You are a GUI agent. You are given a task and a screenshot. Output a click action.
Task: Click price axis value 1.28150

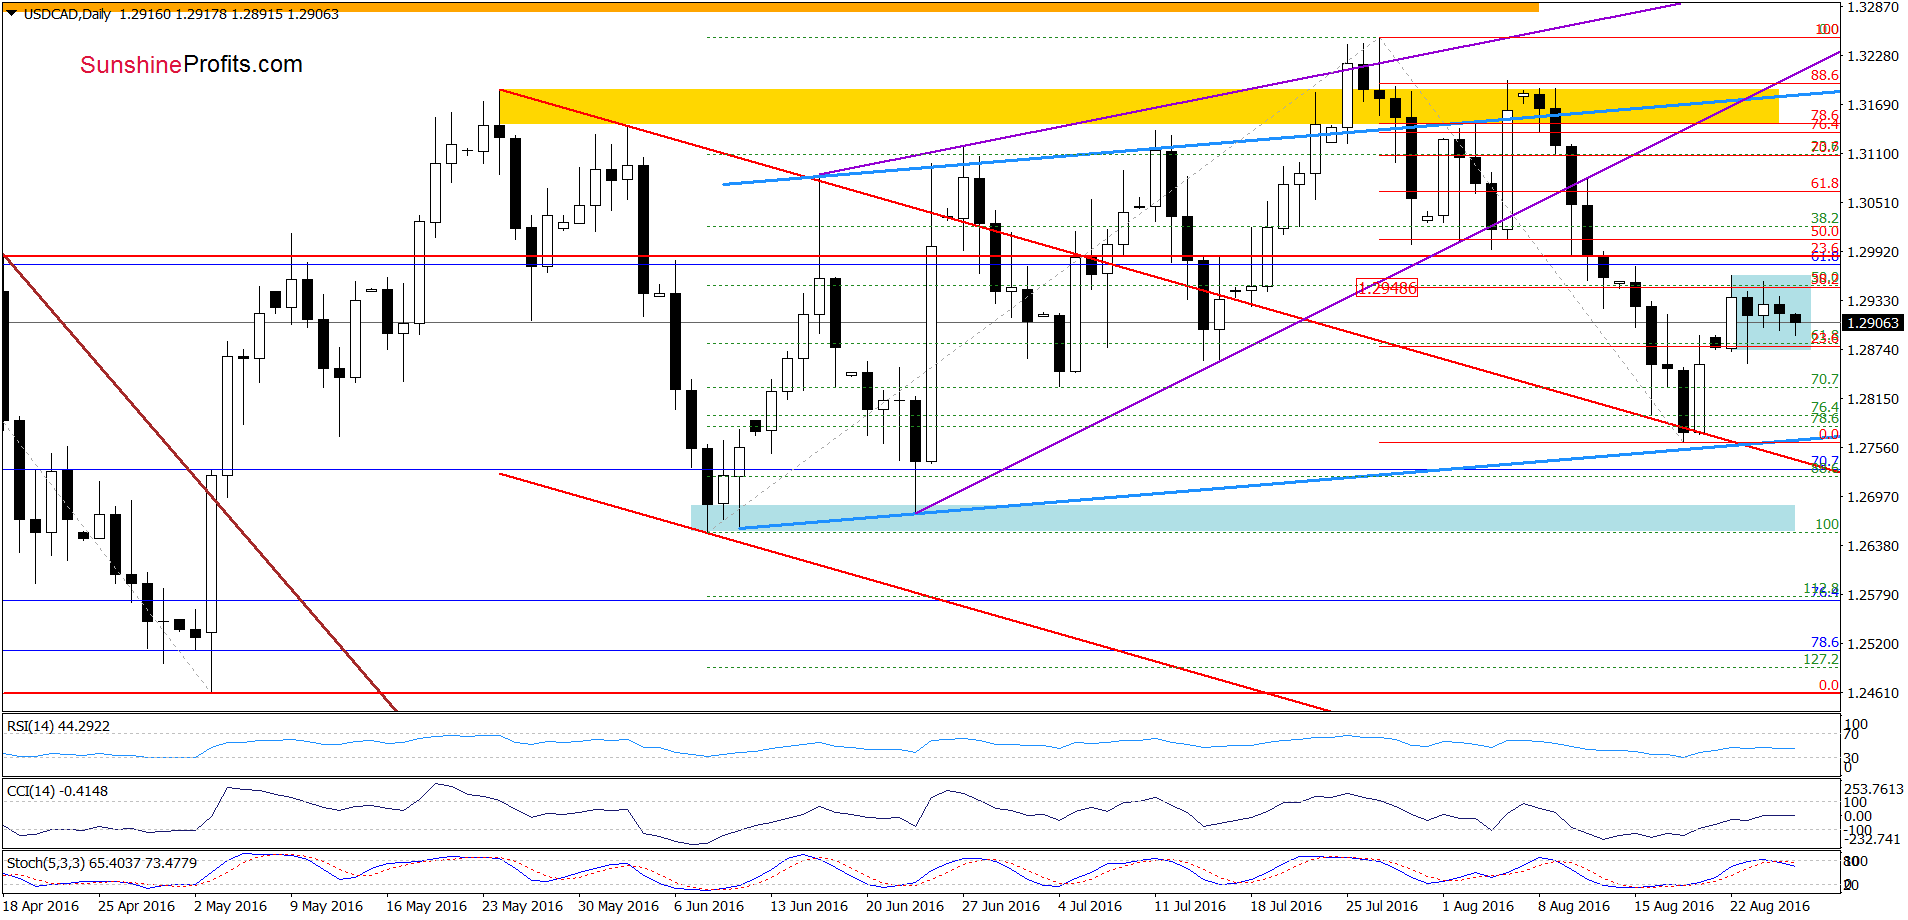coord(1872,399)
